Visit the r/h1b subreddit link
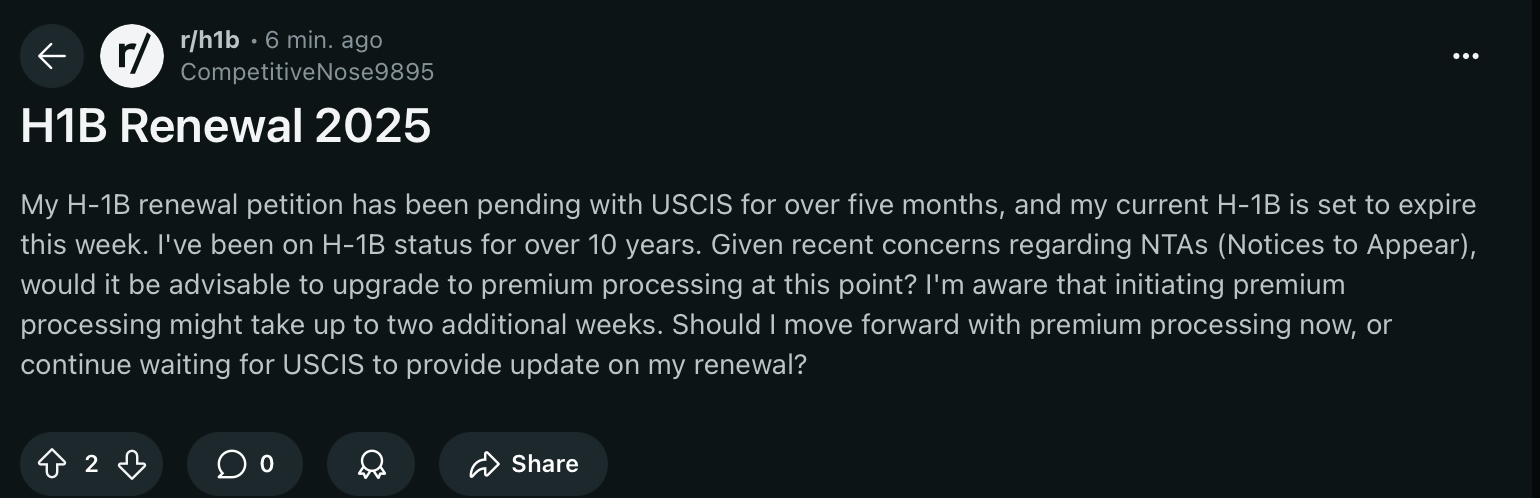The height and width of the screenshot is (498, 1540). click(x=209, y=41)
